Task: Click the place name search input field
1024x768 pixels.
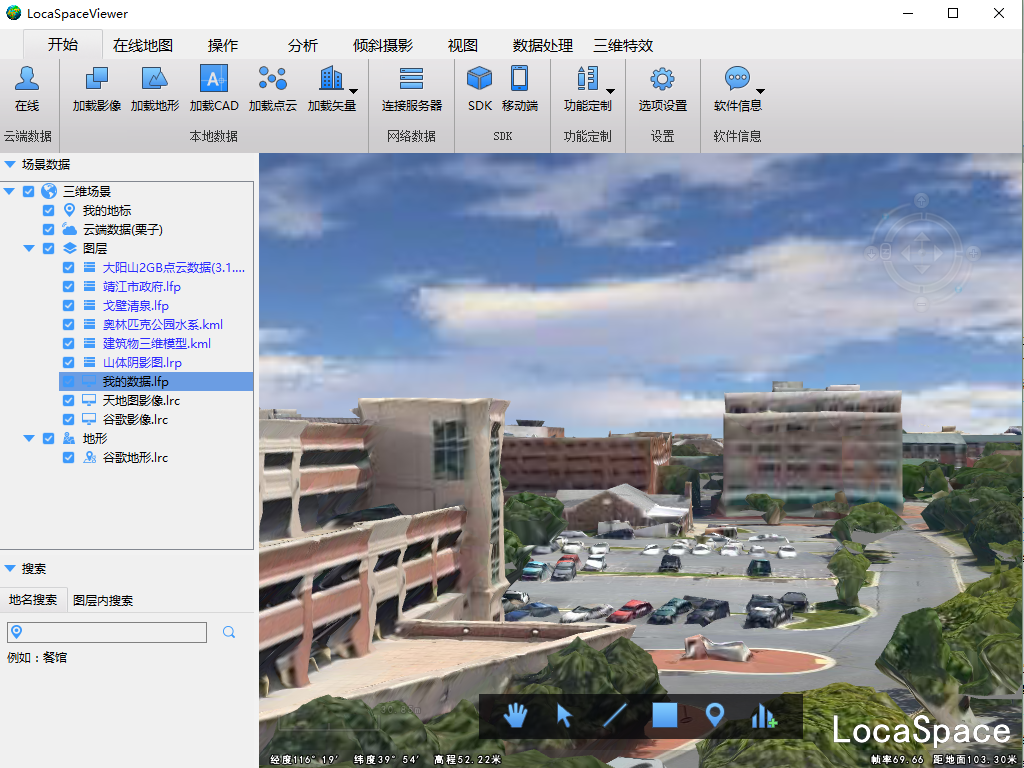Action: (106, 632)
